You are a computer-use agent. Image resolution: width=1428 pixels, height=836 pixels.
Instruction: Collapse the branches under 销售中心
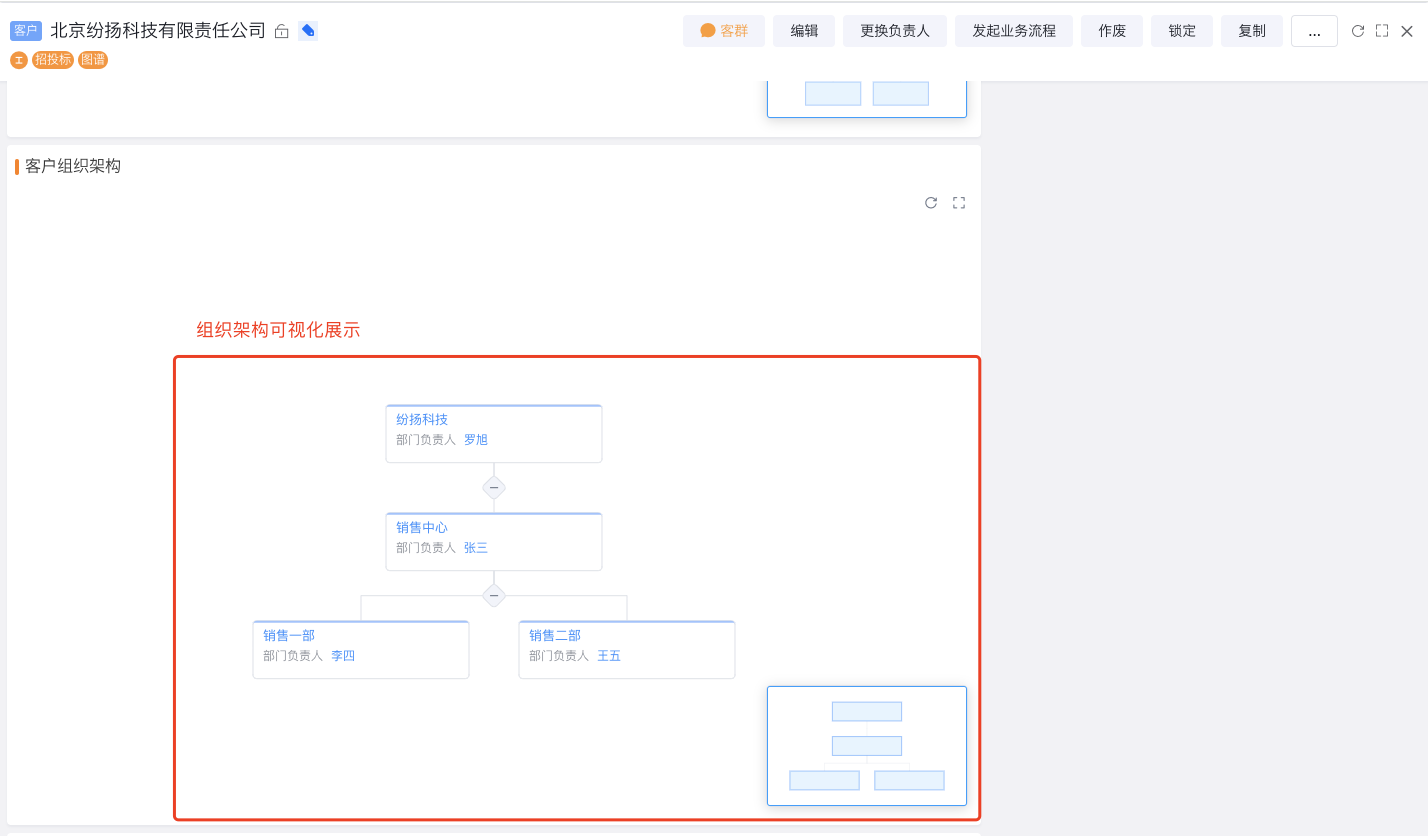coord(494,595)
